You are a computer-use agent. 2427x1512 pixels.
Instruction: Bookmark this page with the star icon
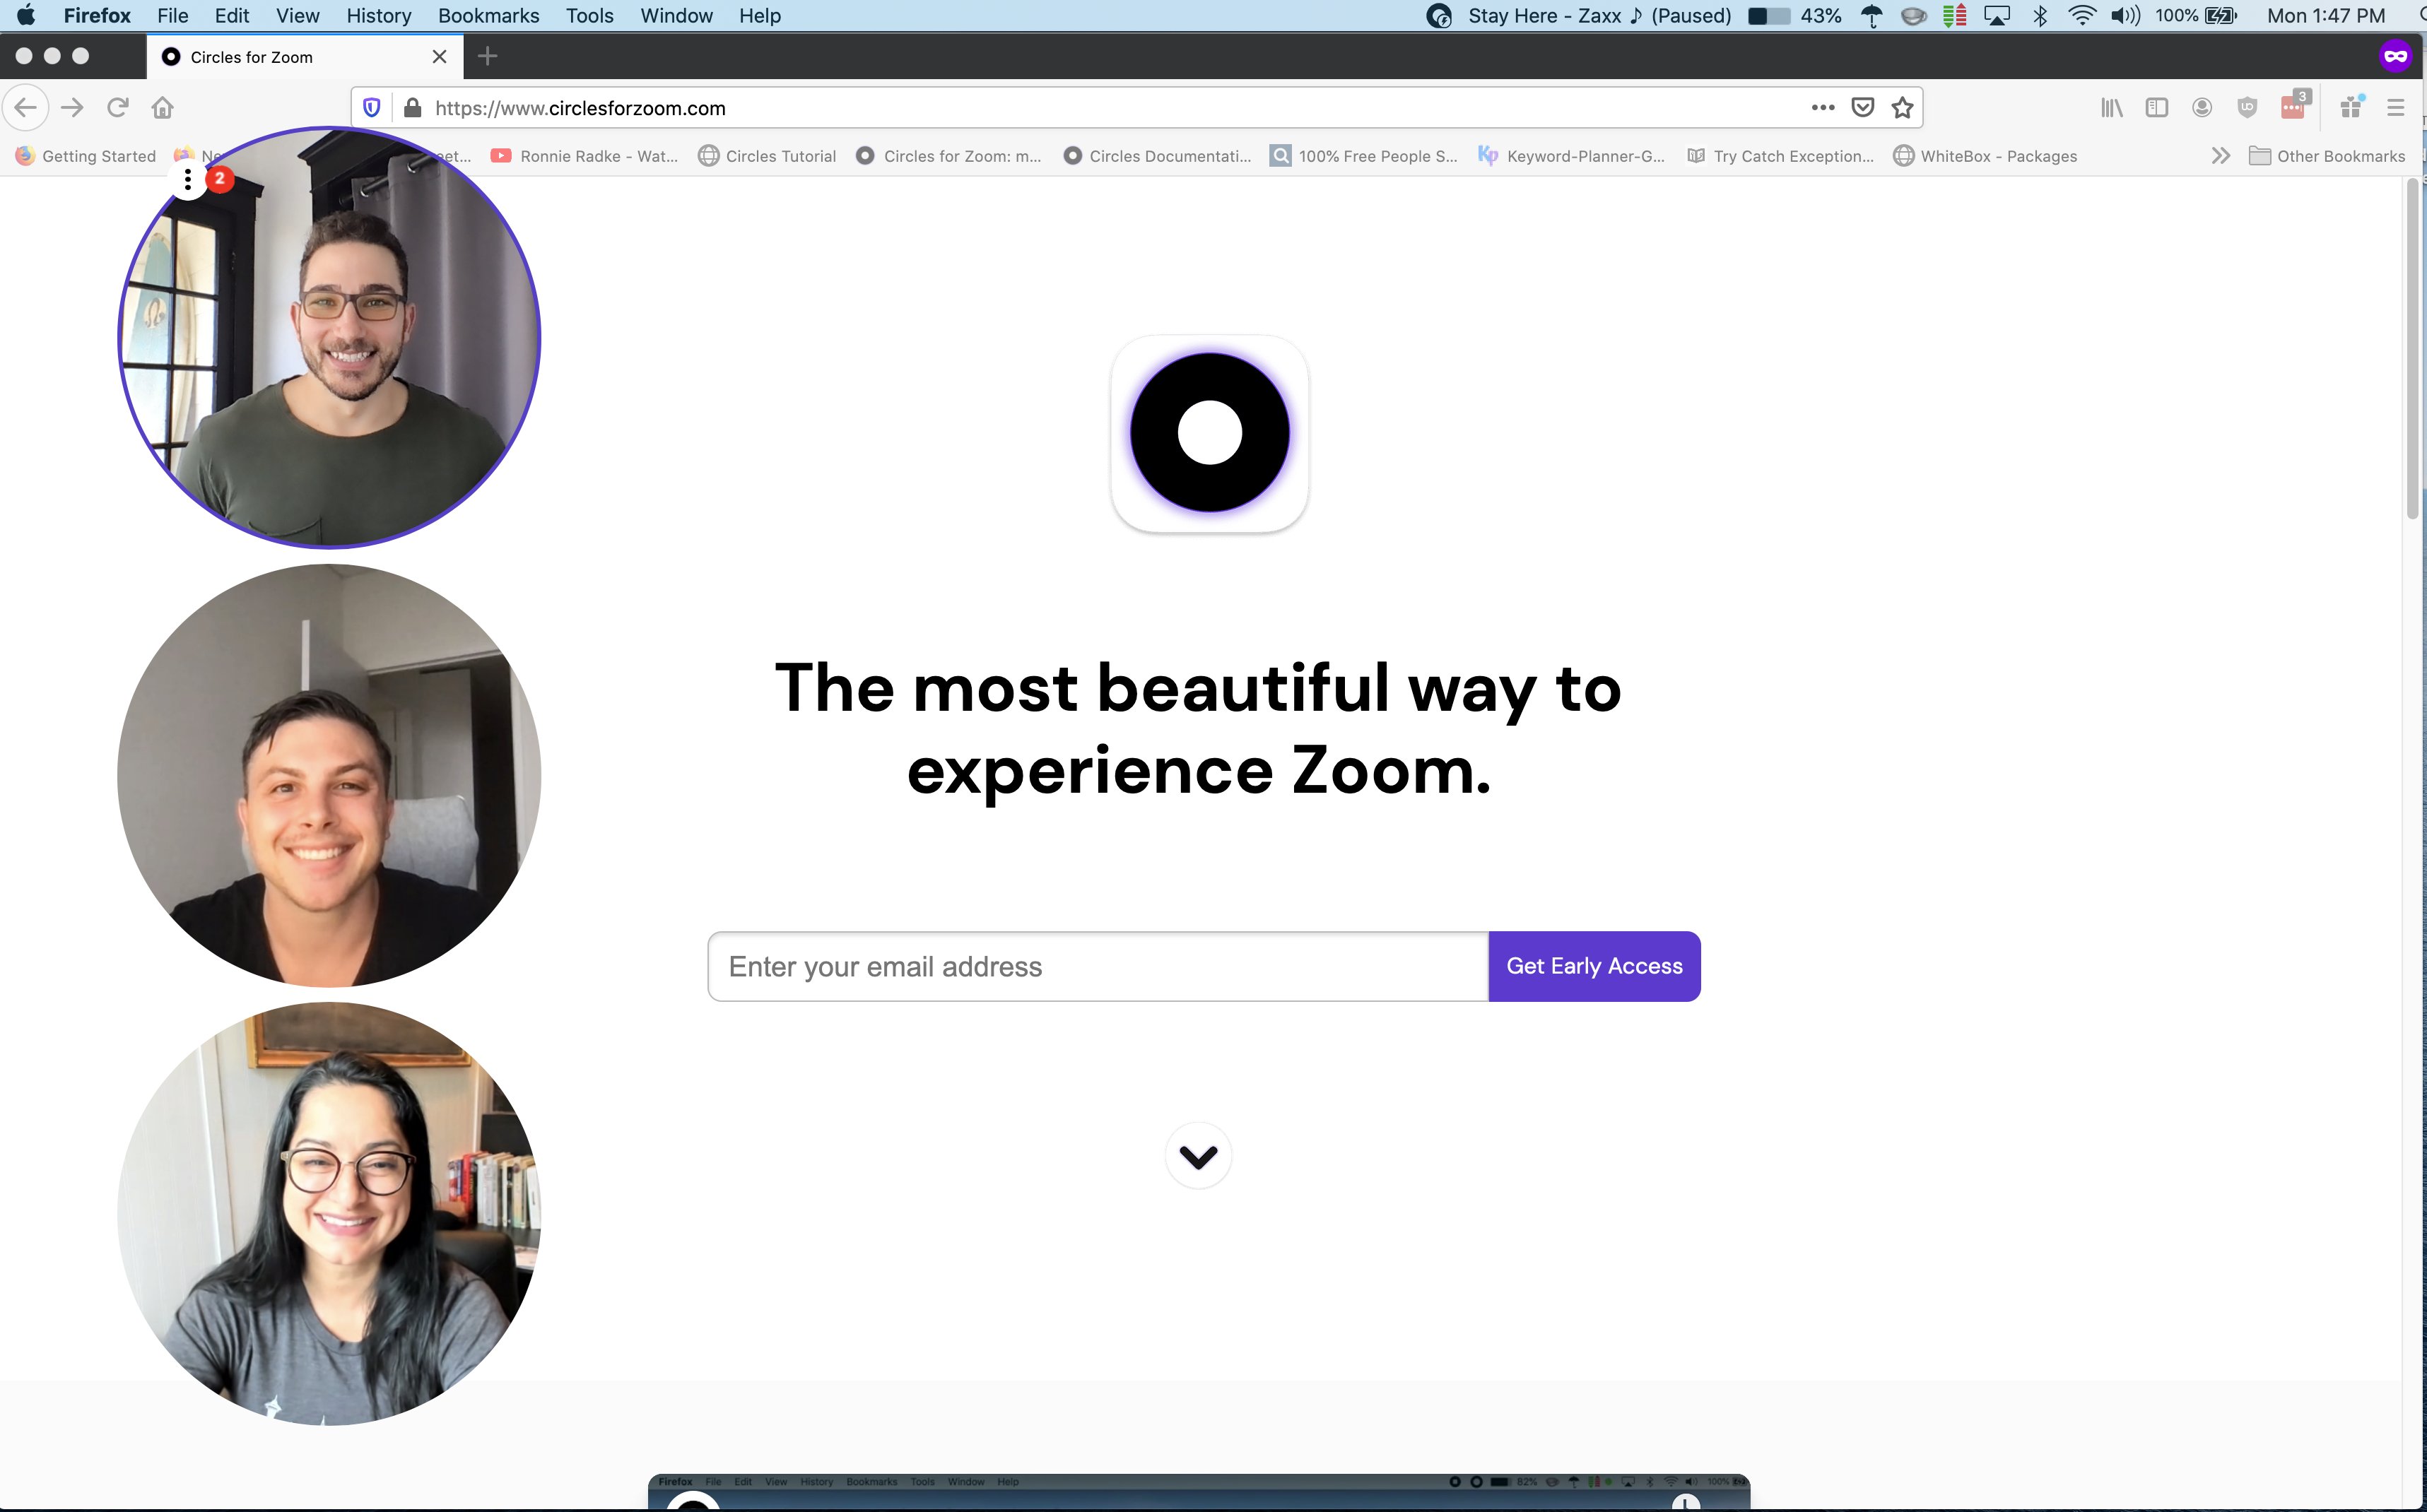point(1902,107)
